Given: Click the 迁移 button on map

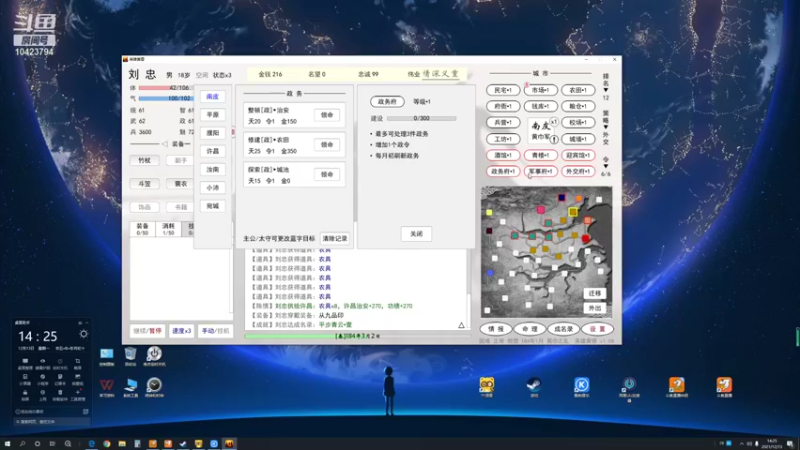Looking at the screenshot, I should (x=595, y=293).
